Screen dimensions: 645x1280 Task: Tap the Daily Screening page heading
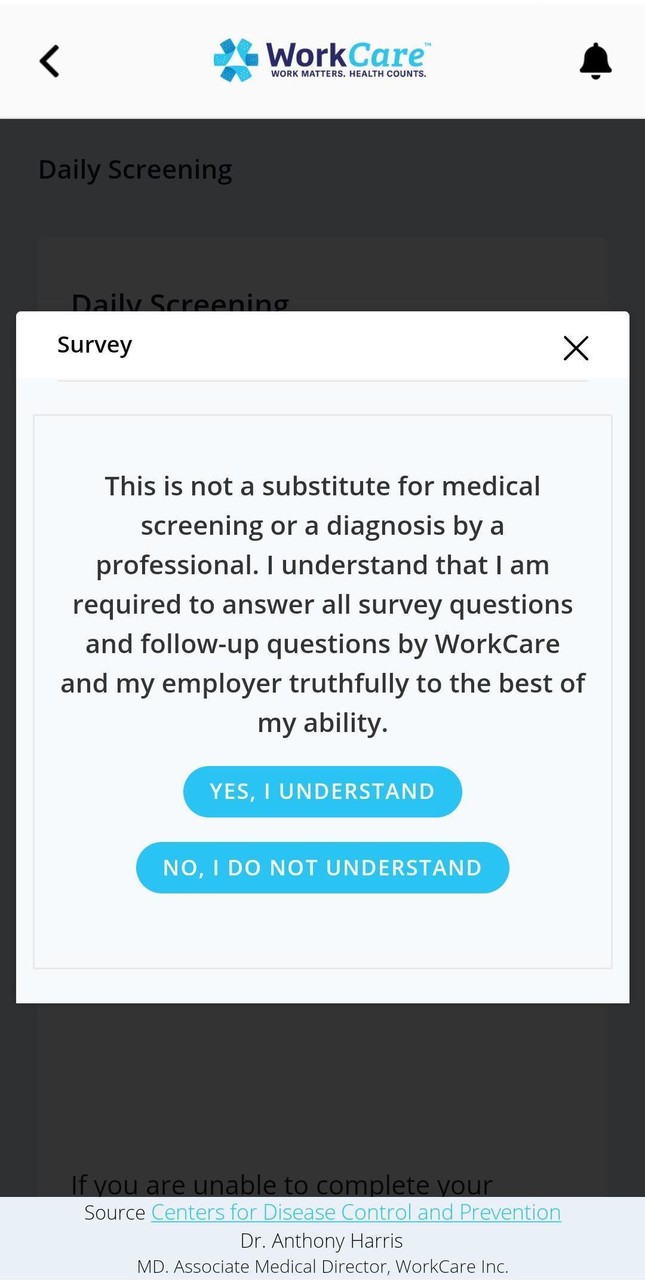click(x=135, y=169)
